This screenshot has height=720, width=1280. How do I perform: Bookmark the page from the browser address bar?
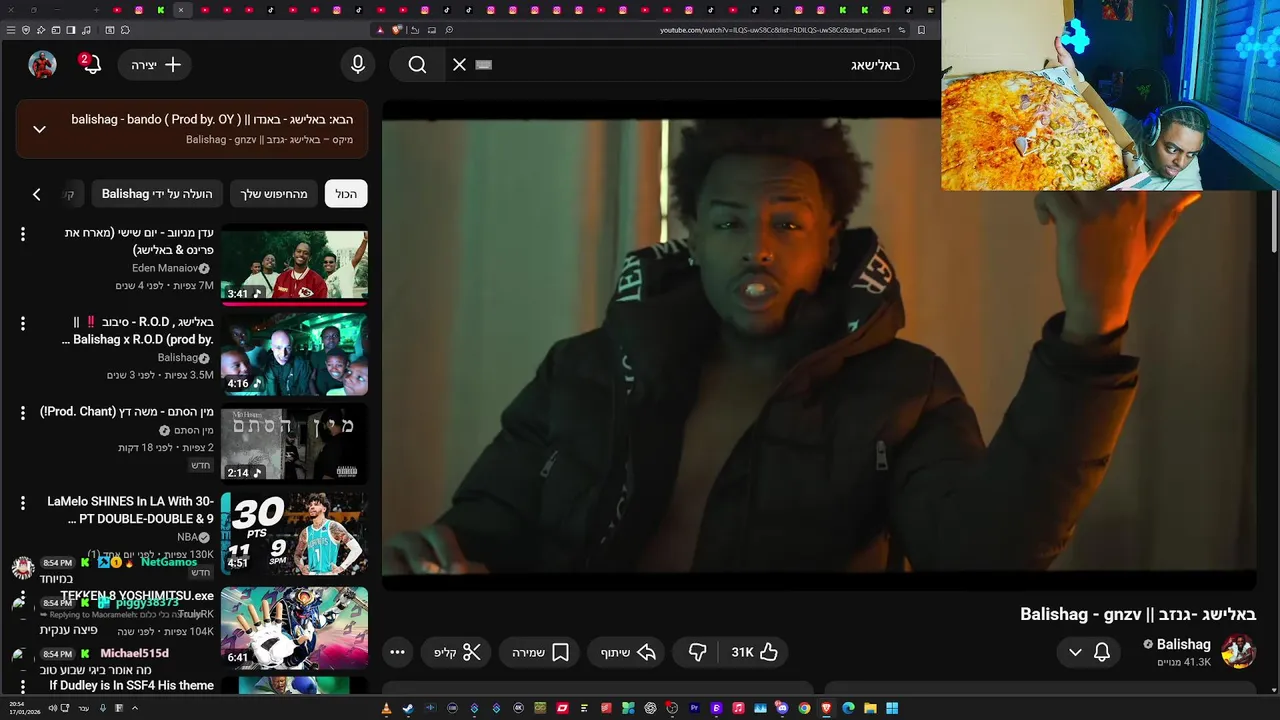921,30
